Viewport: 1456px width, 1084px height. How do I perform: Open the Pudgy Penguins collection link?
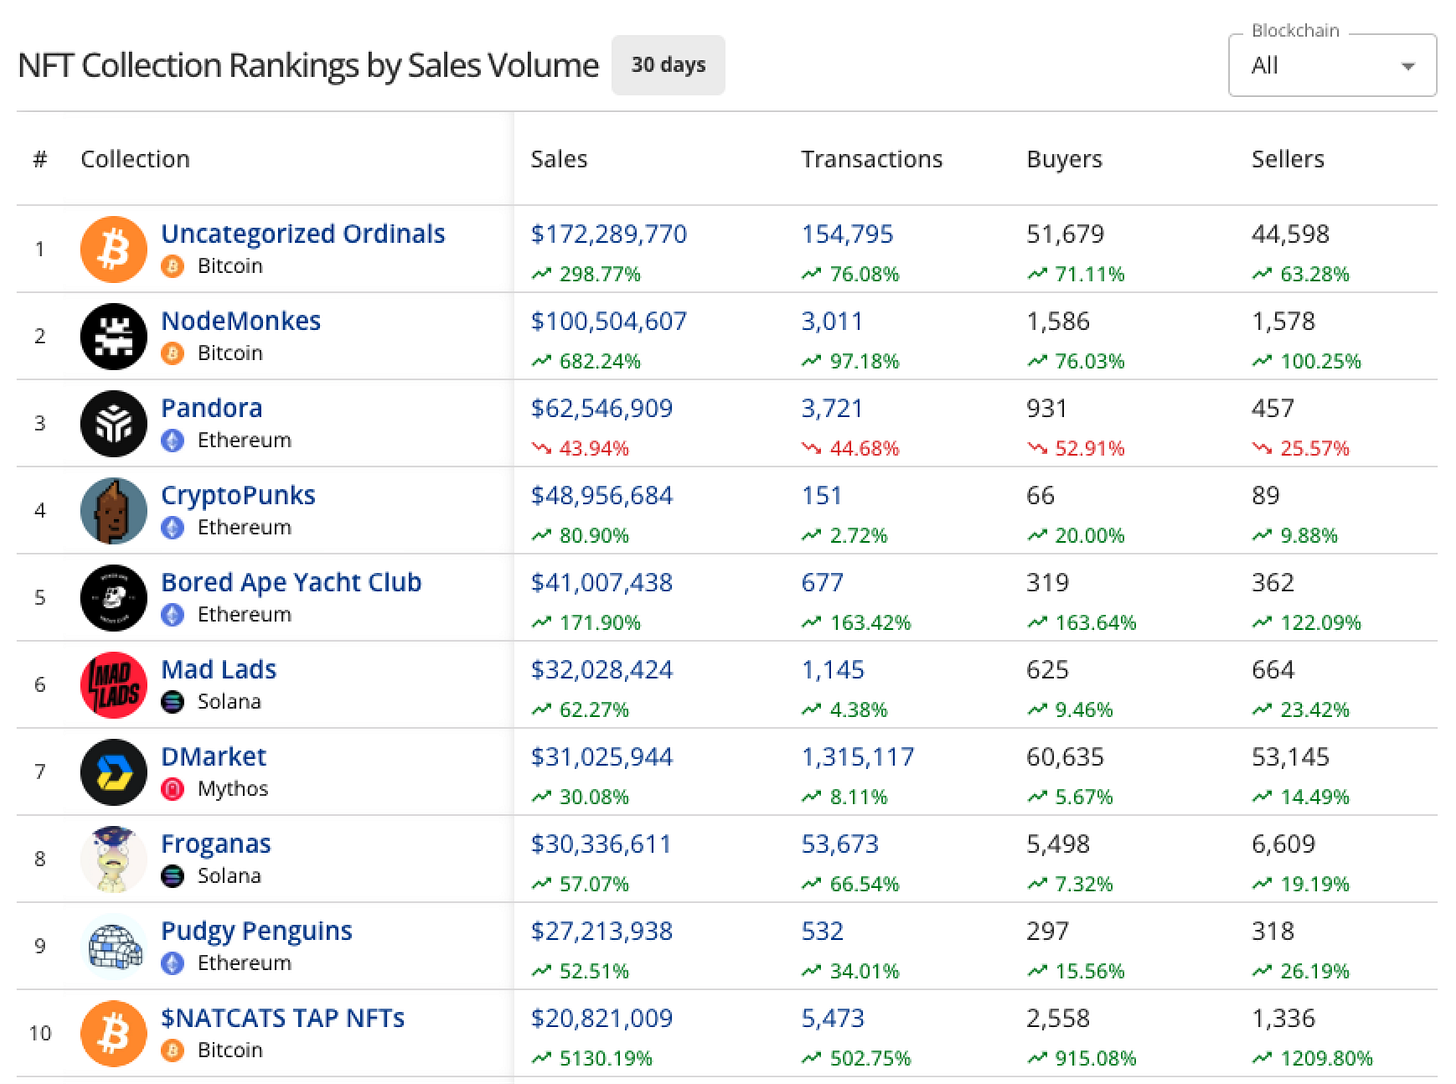pos(257,931)
